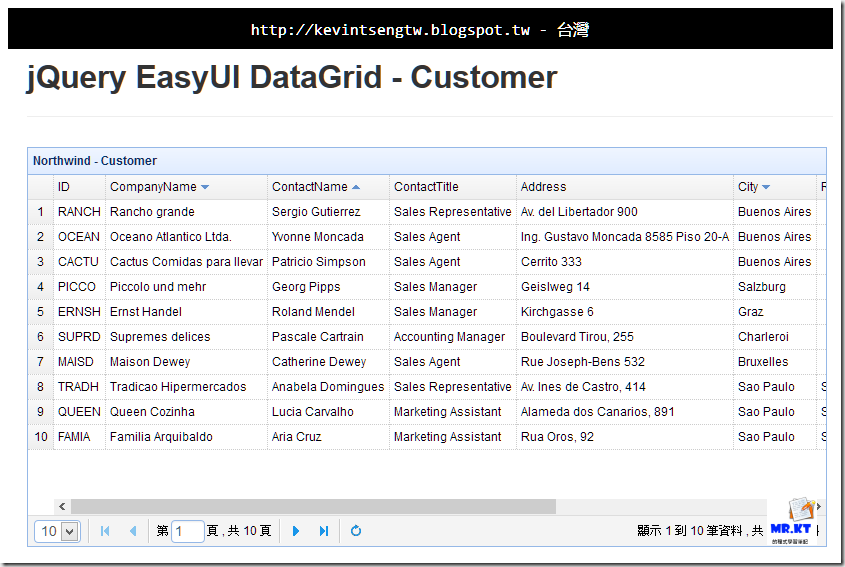Click Tradicao Hipermercados company cell

pyautogui.click(x=186, y=387)
